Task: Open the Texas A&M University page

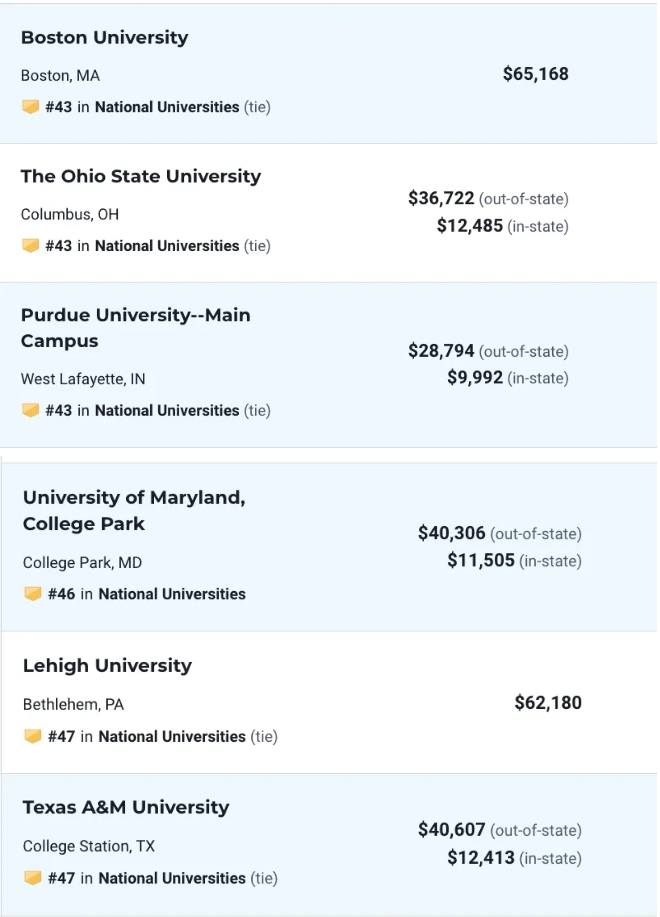Action: tap(125, 807)
